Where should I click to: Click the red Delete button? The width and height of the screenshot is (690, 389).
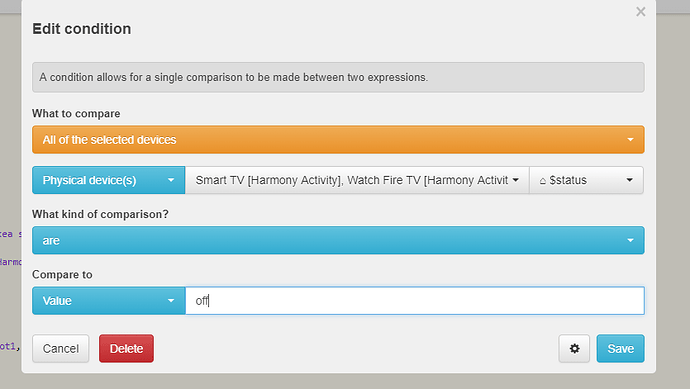tap(126, 349)
